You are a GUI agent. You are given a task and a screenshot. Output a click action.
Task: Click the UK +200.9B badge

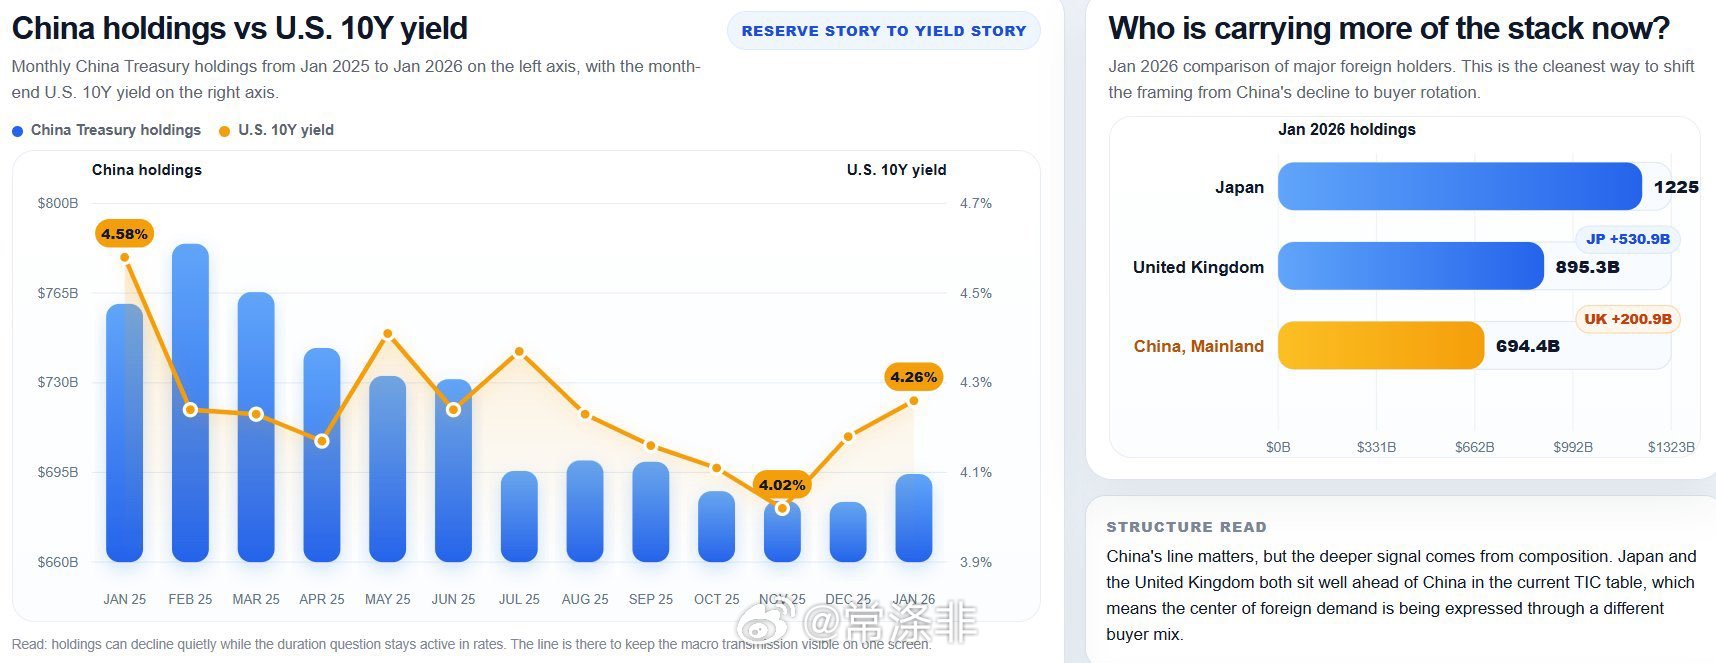1627,319
